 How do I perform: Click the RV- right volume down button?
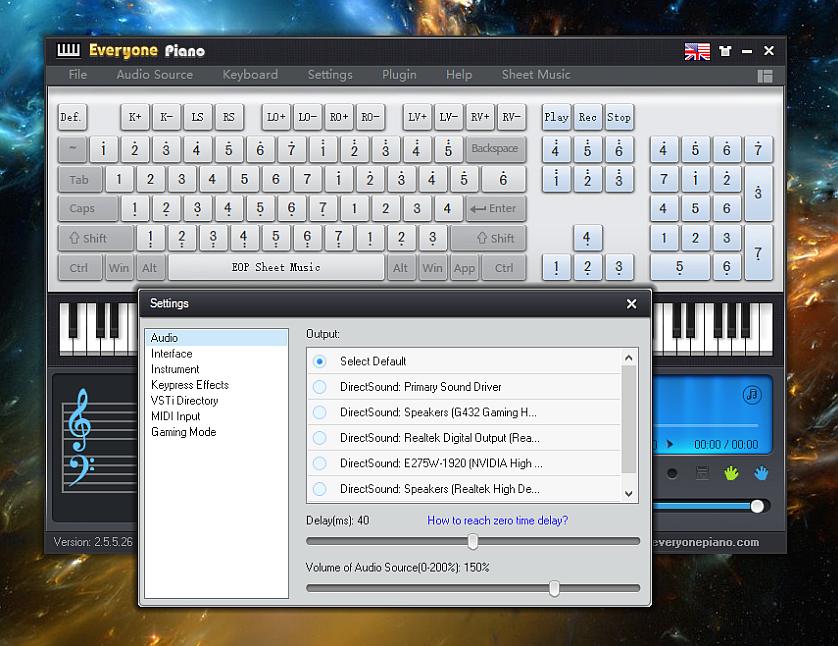(511, 117)
